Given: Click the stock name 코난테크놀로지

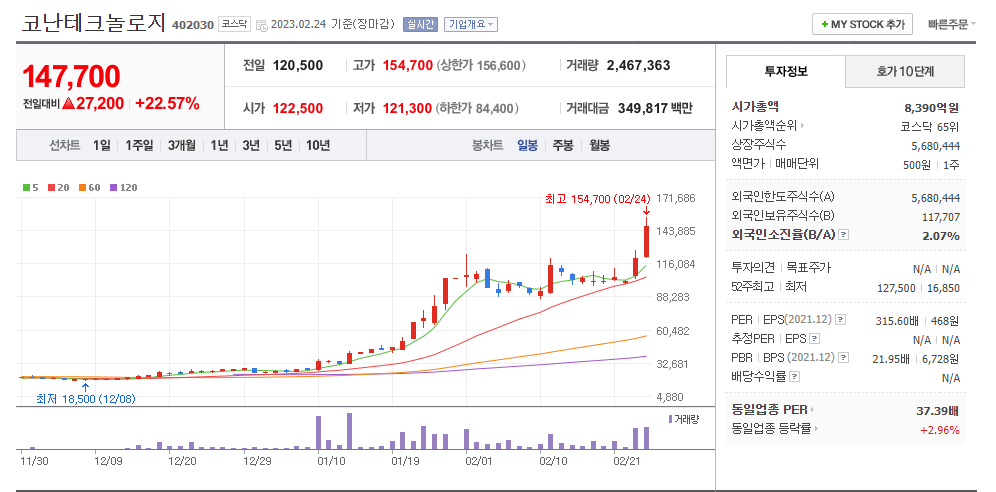Looking at the screenshot, I should coord(94,23).
